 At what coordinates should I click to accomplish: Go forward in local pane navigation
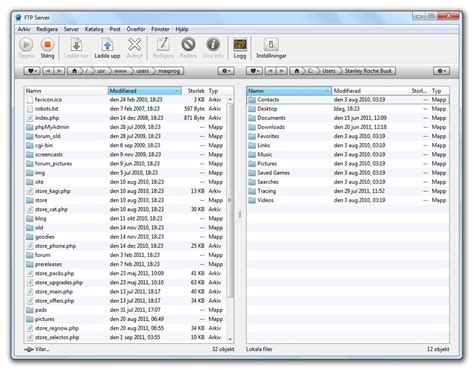282,71
